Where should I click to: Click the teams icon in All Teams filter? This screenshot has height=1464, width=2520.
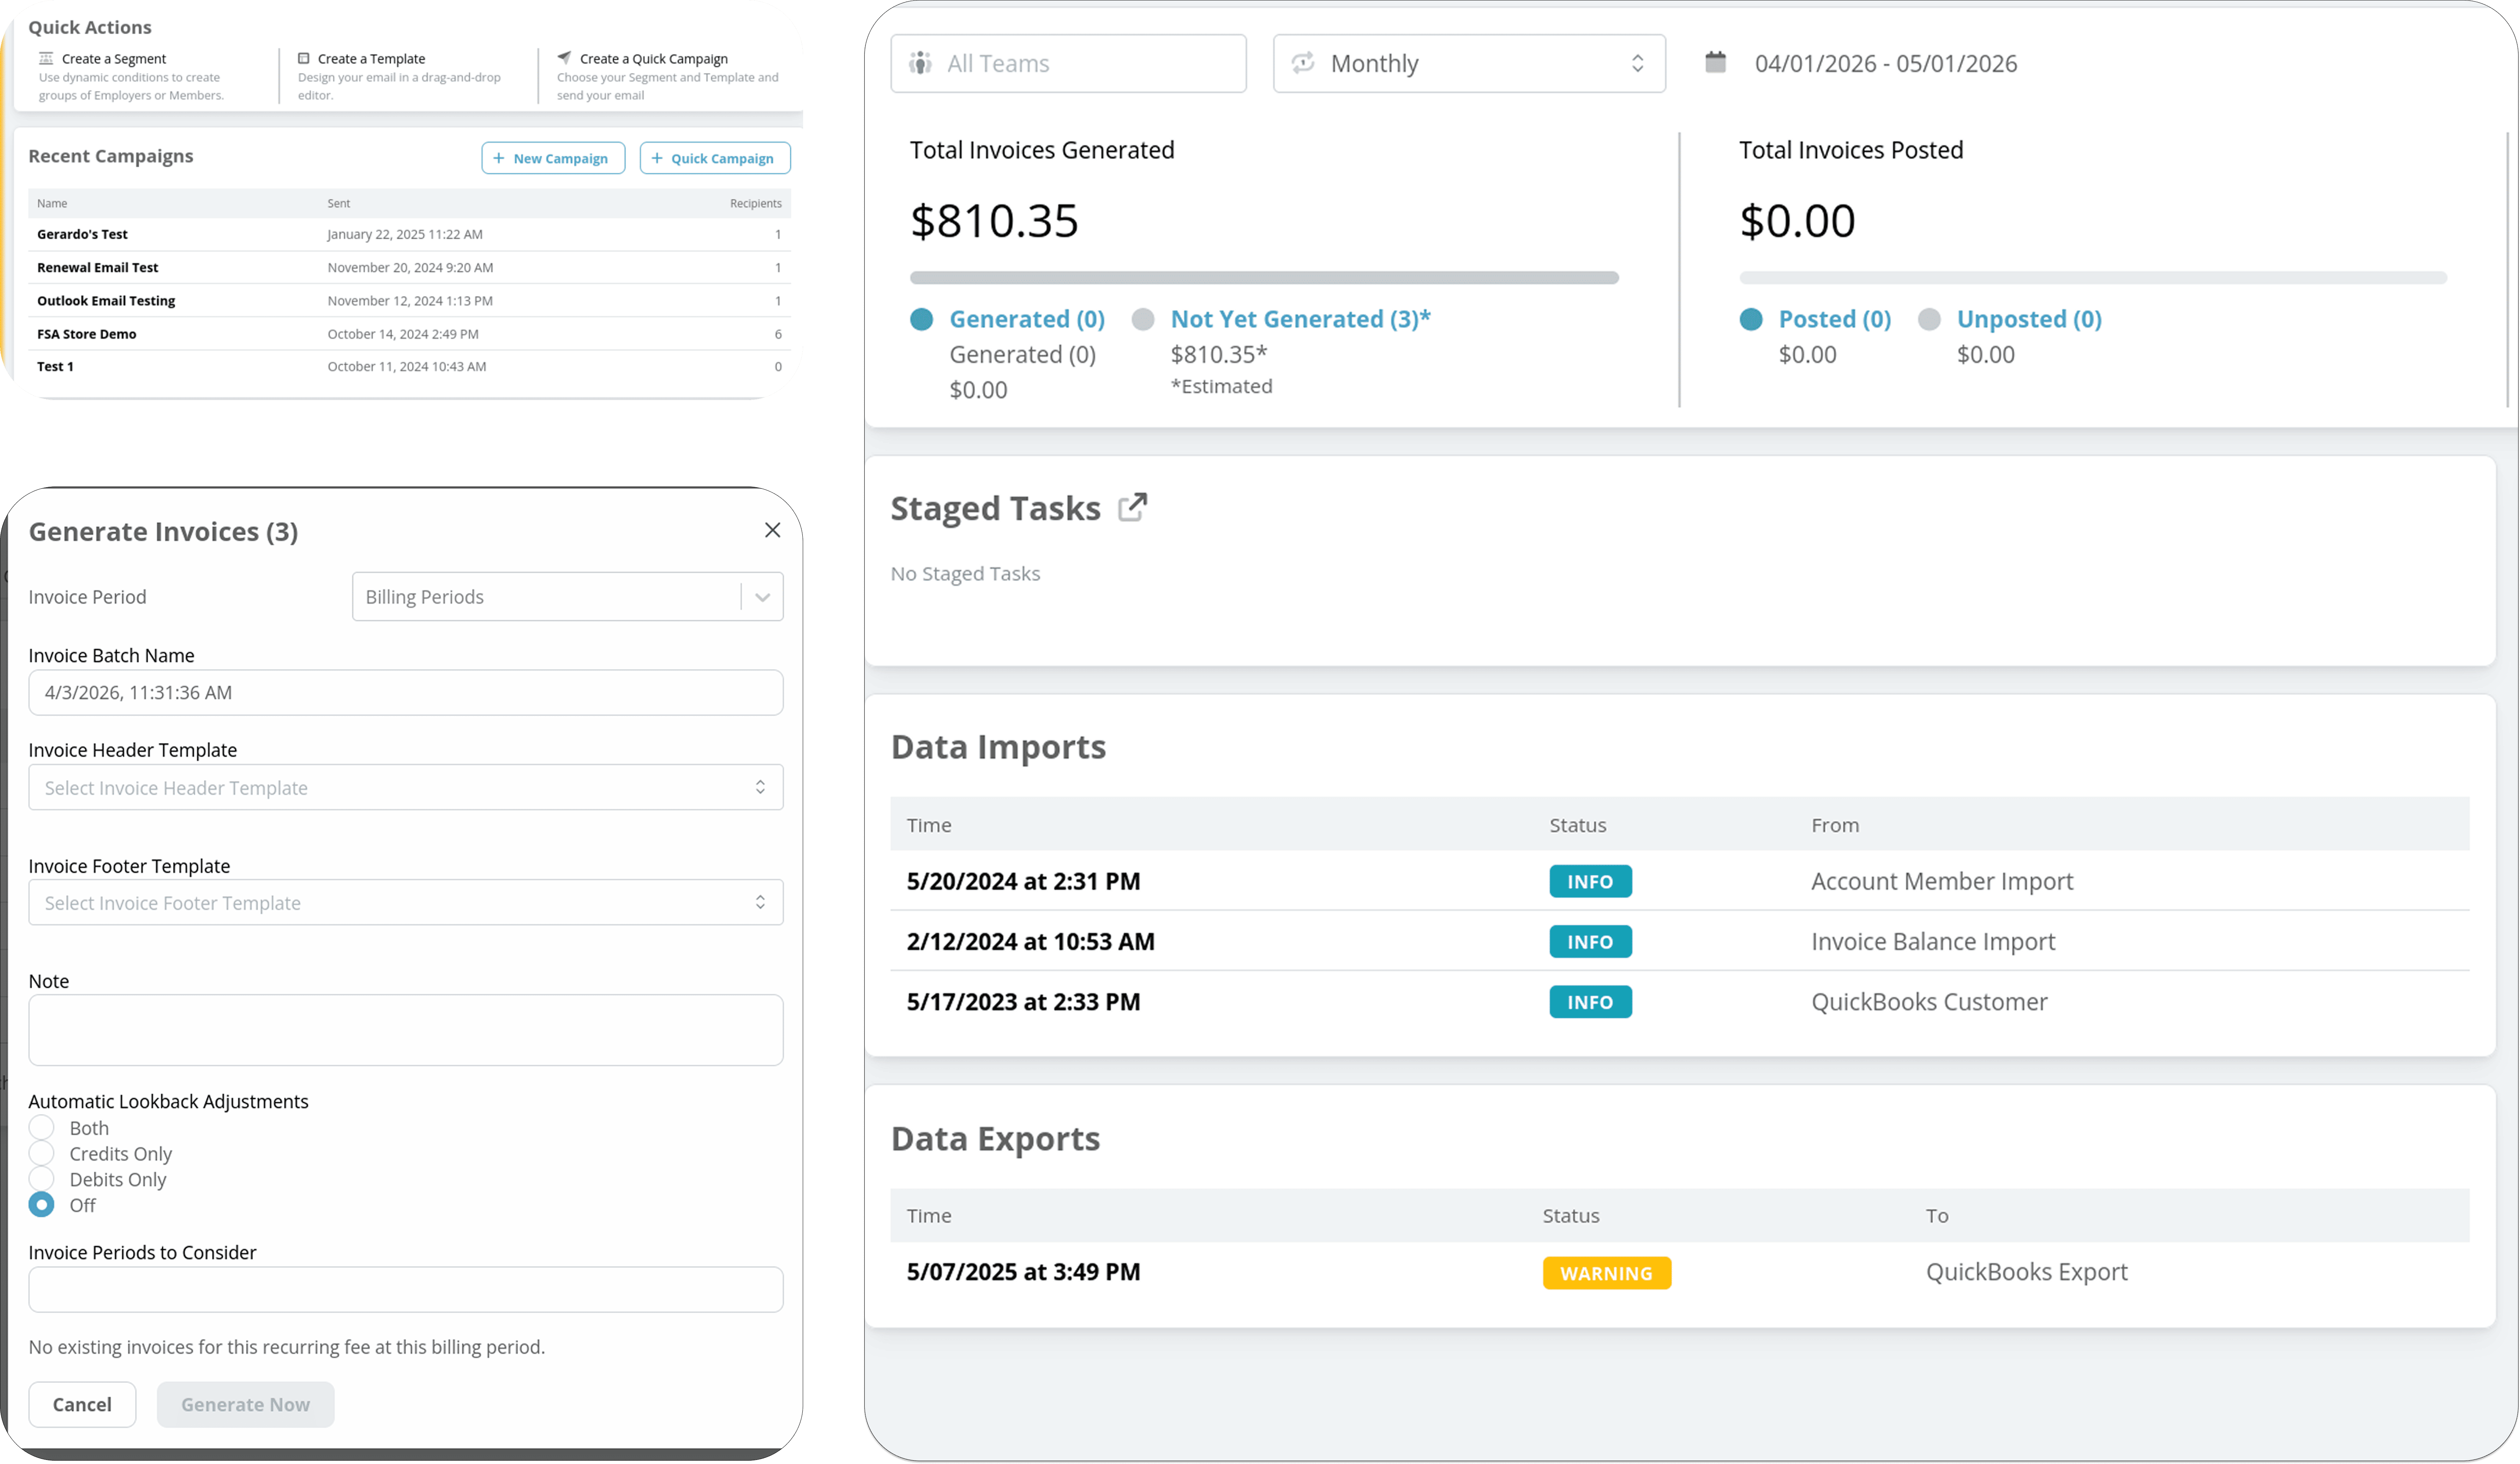[922, 63]
